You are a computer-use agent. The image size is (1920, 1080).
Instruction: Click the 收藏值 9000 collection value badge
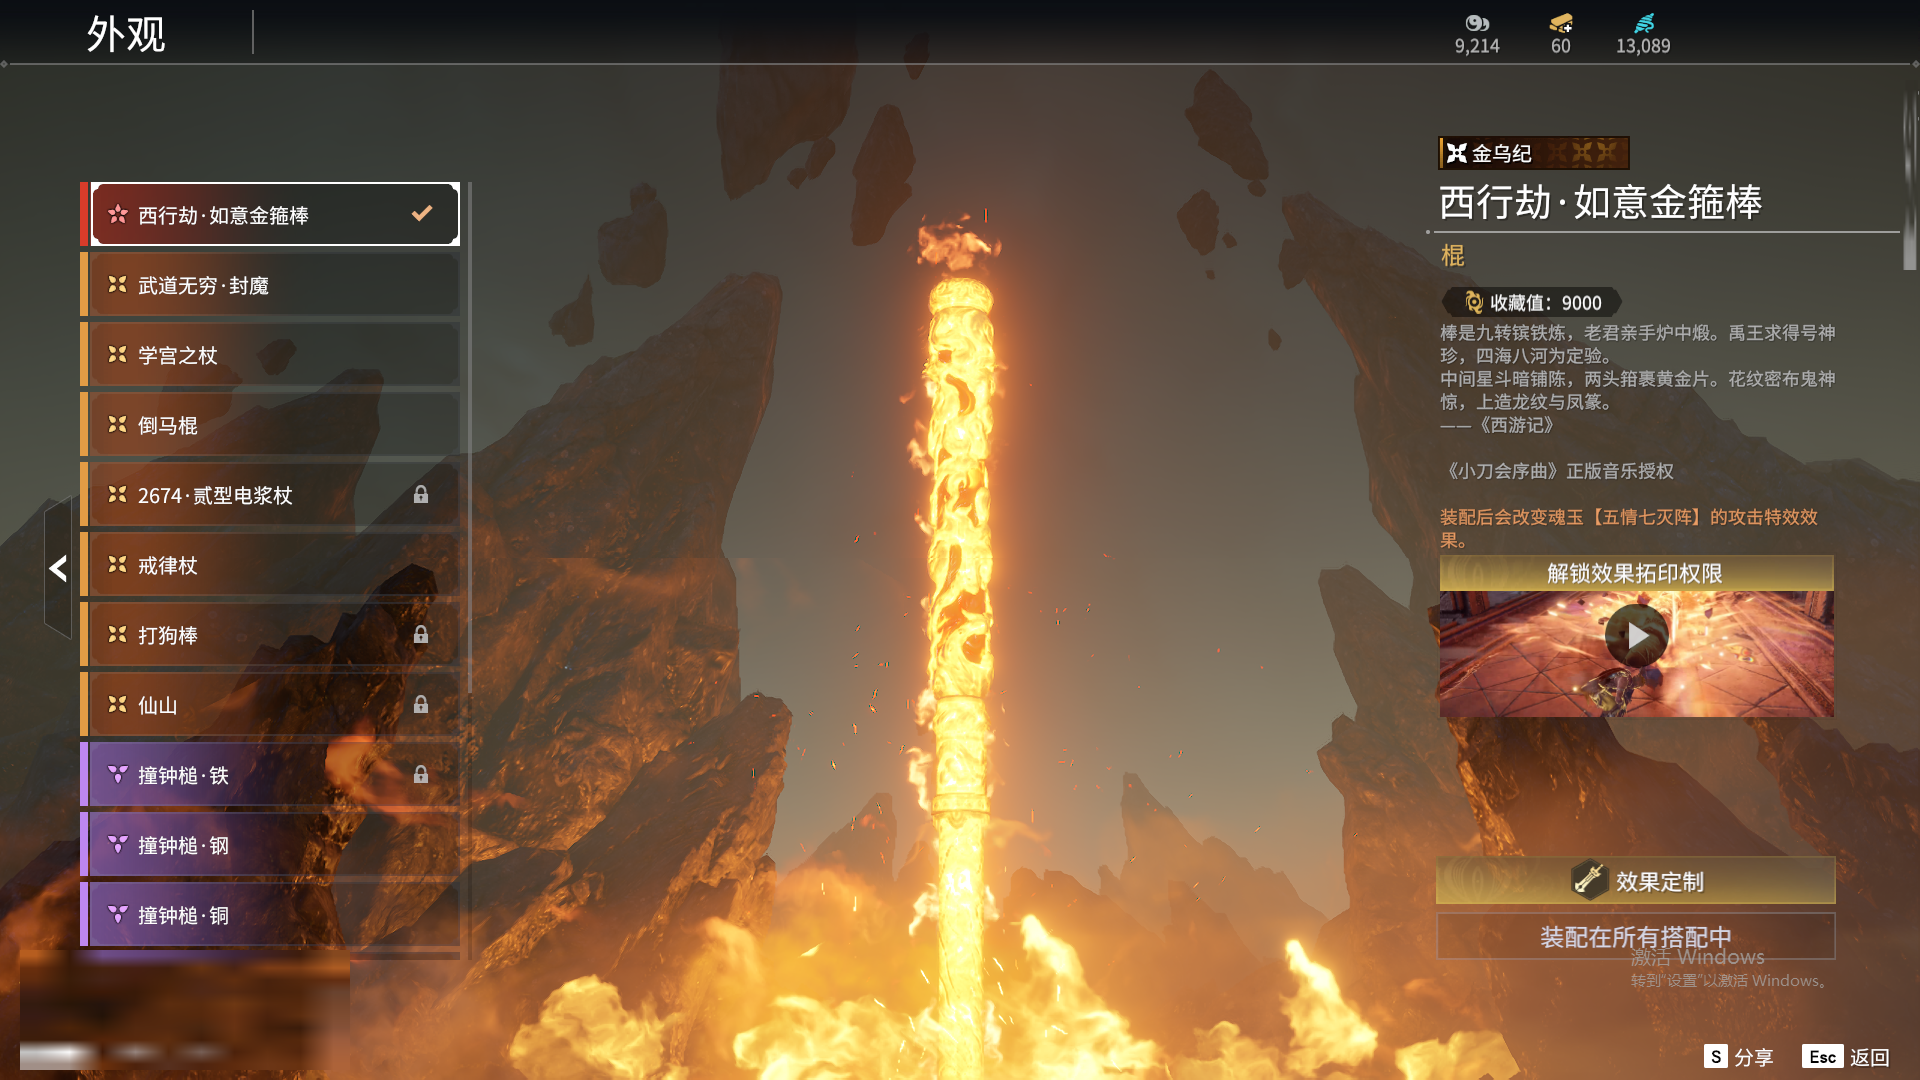1532,302
